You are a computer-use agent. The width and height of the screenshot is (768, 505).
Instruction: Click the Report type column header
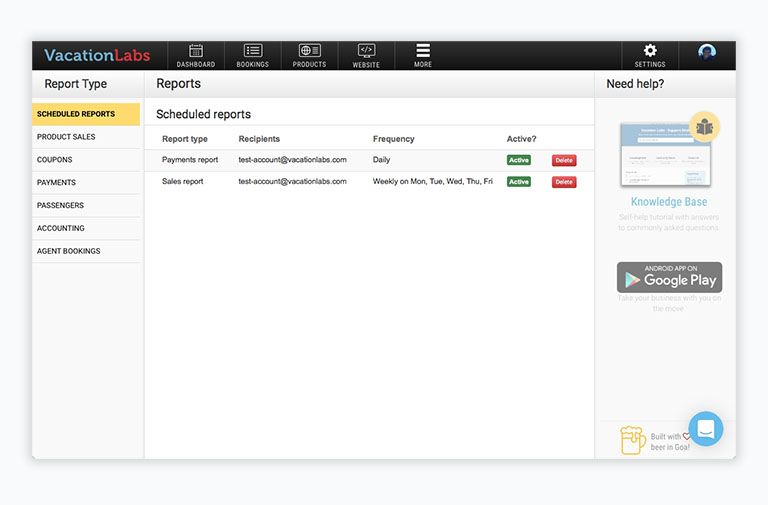(x=185, y=139)
